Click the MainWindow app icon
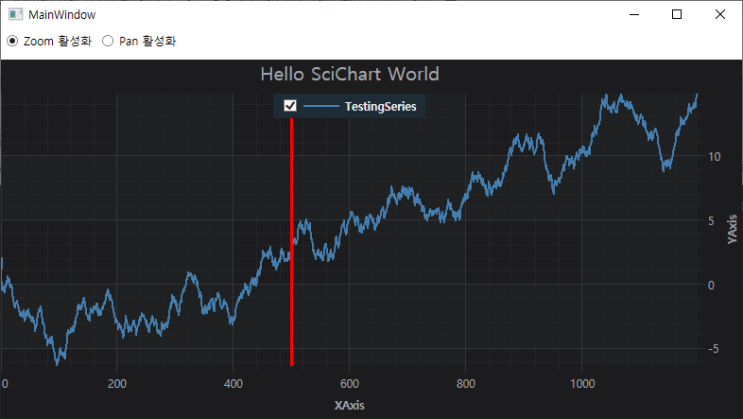The width and height of the screenshot is (743, 419). pyautogui.click(x=15, y=14)
